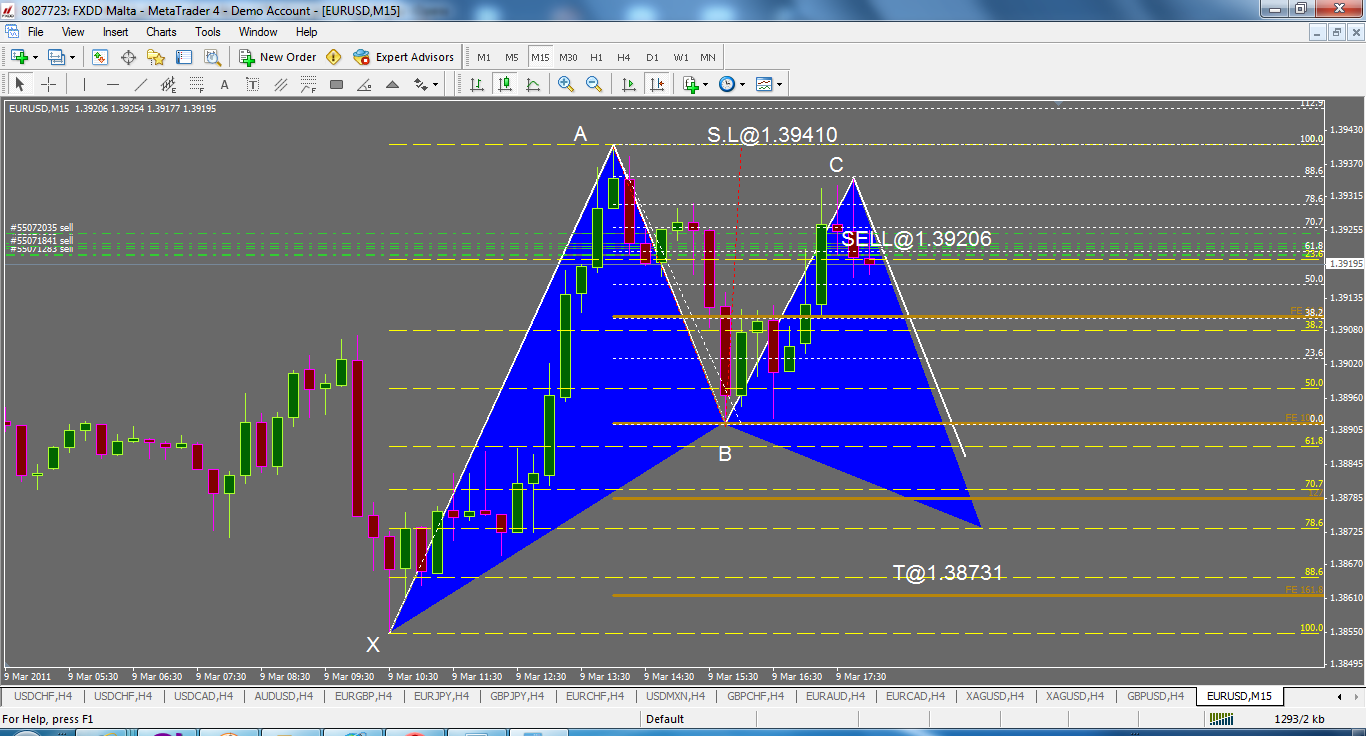Select the M15 timeframe button
The height and width of the screenshot is (736, 1366).
[540, 57]
